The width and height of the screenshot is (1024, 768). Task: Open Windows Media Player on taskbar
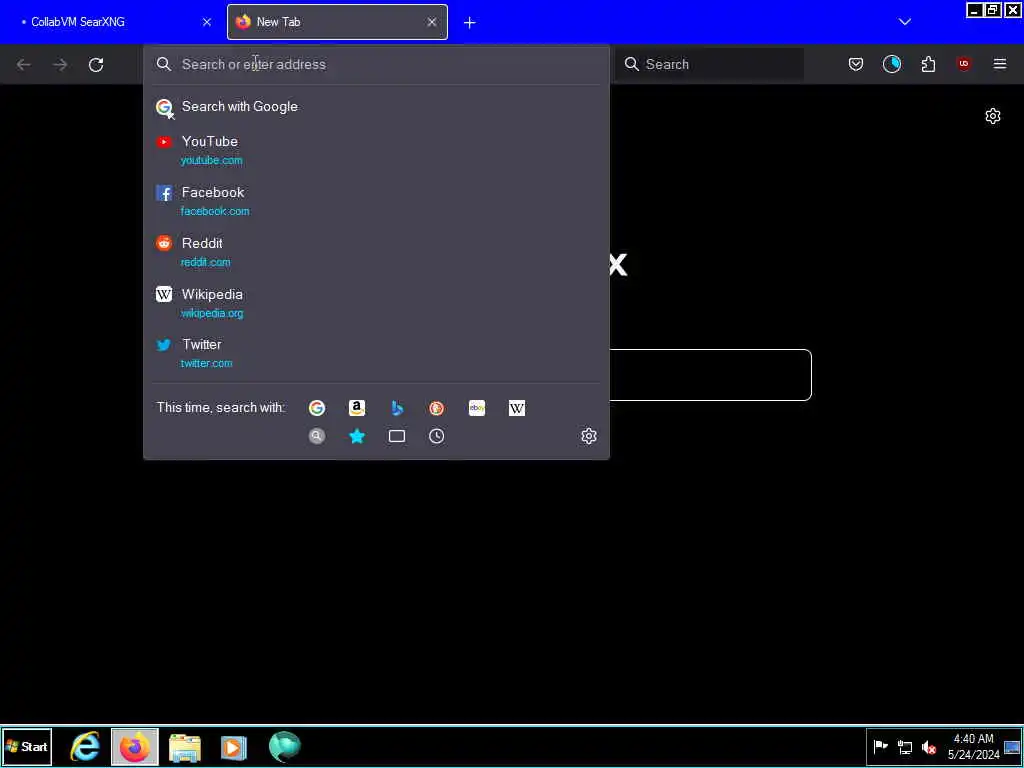click(x=234, y=748)
